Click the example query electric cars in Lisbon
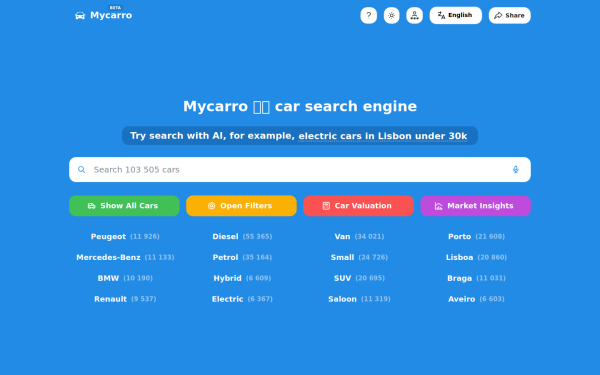 coord(383,136)
